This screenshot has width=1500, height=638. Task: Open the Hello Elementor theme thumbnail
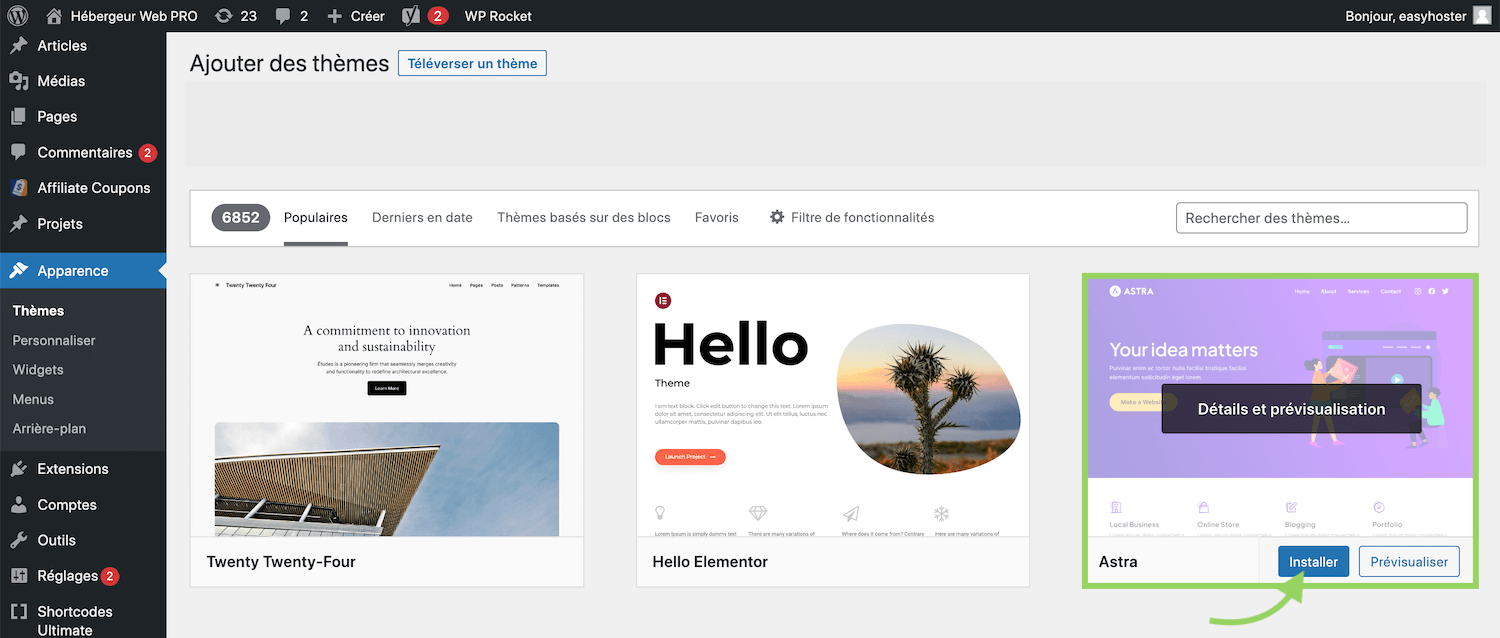tap(832, 405)
